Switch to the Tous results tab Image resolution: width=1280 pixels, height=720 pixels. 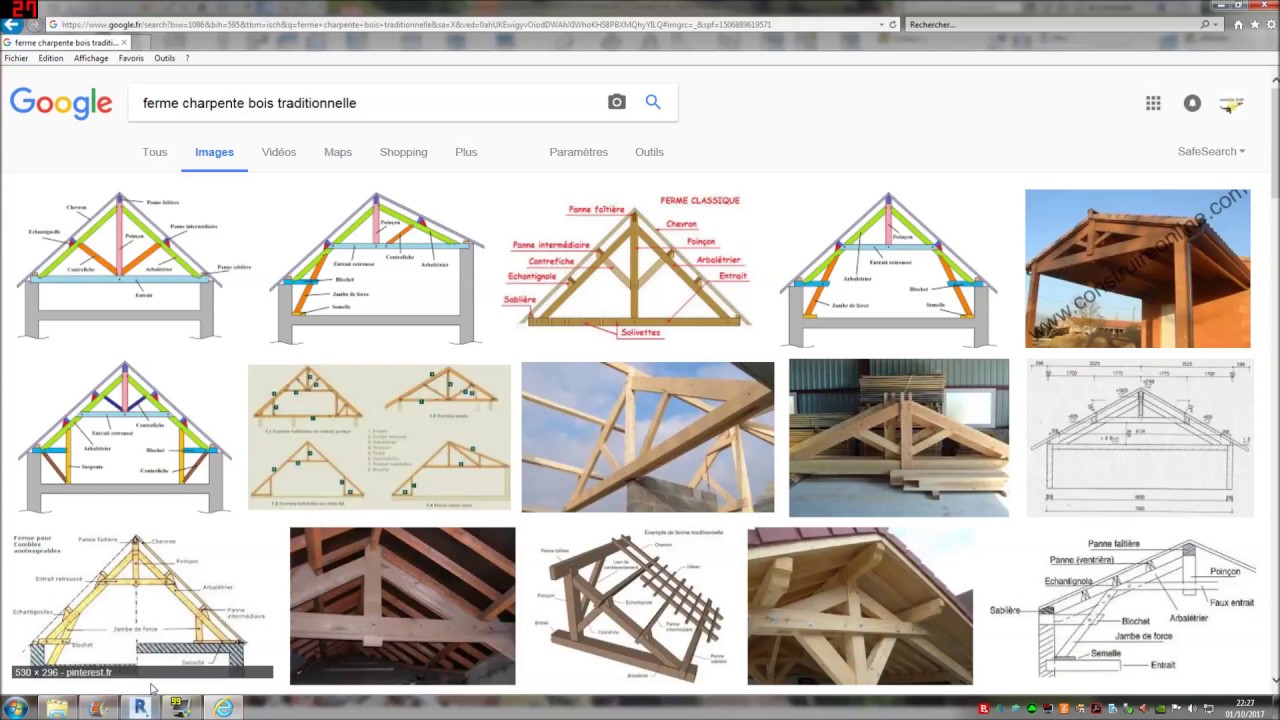point(154,152)
